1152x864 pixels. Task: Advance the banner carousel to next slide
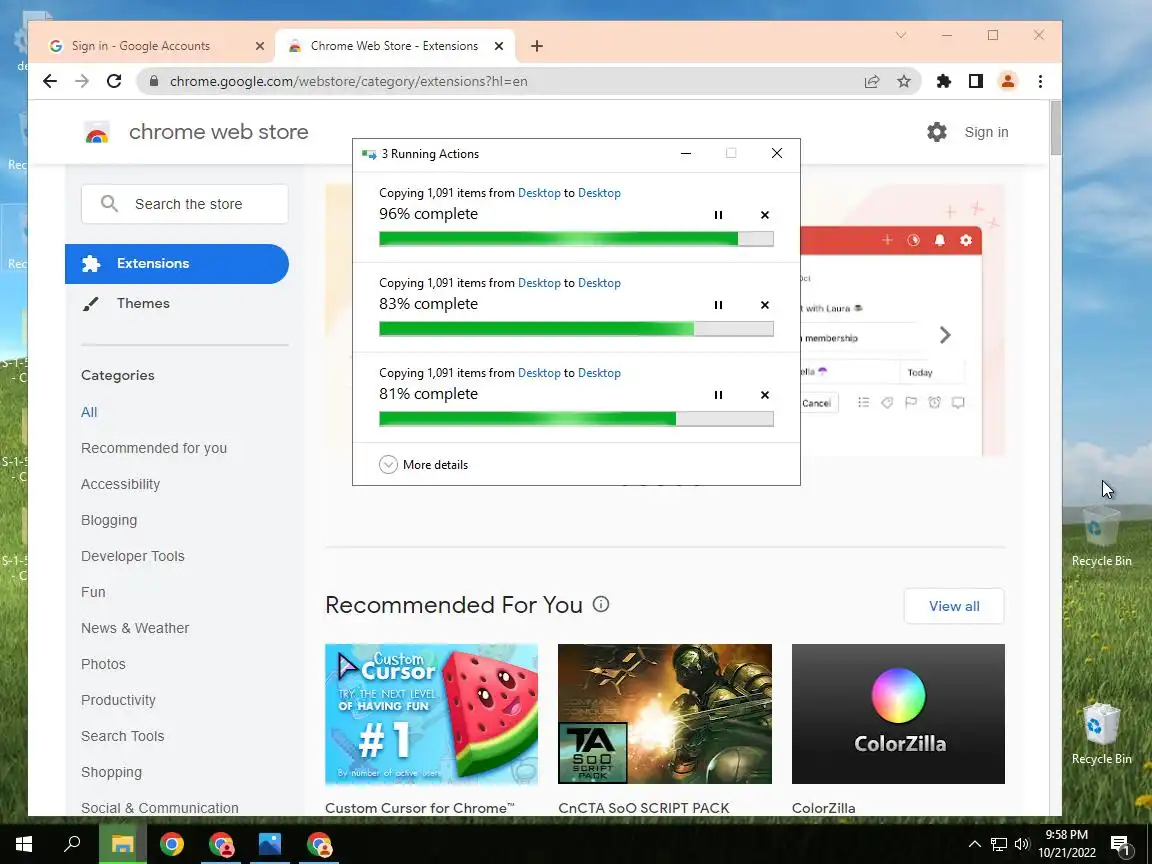[945, 335]
